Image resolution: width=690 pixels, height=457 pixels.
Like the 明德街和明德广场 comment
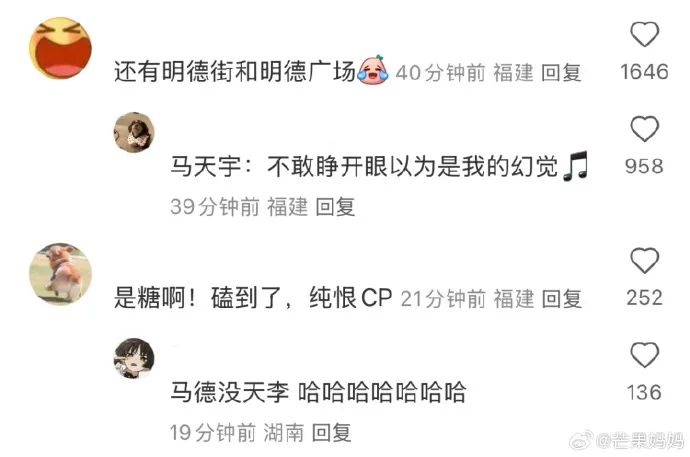[644, 34]
